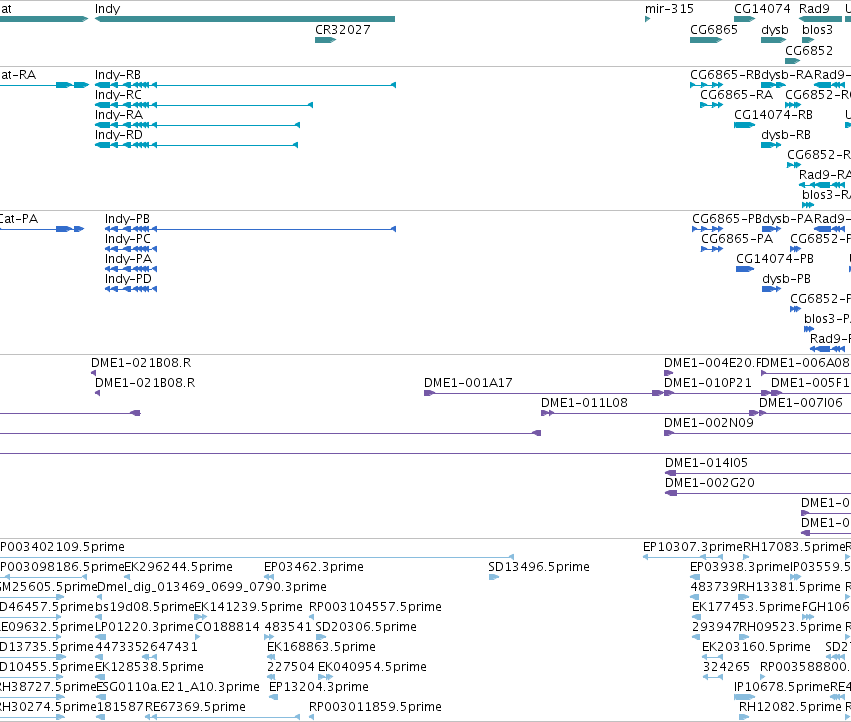Click the ESG0110a.E21_A10.3prime label

point(177,687)
